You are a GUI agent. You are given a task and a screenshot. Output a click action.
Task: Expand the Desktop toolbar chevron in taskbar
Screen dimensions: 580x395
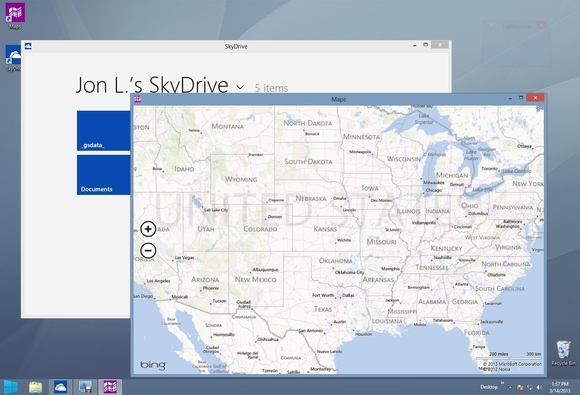coord(503,384)
